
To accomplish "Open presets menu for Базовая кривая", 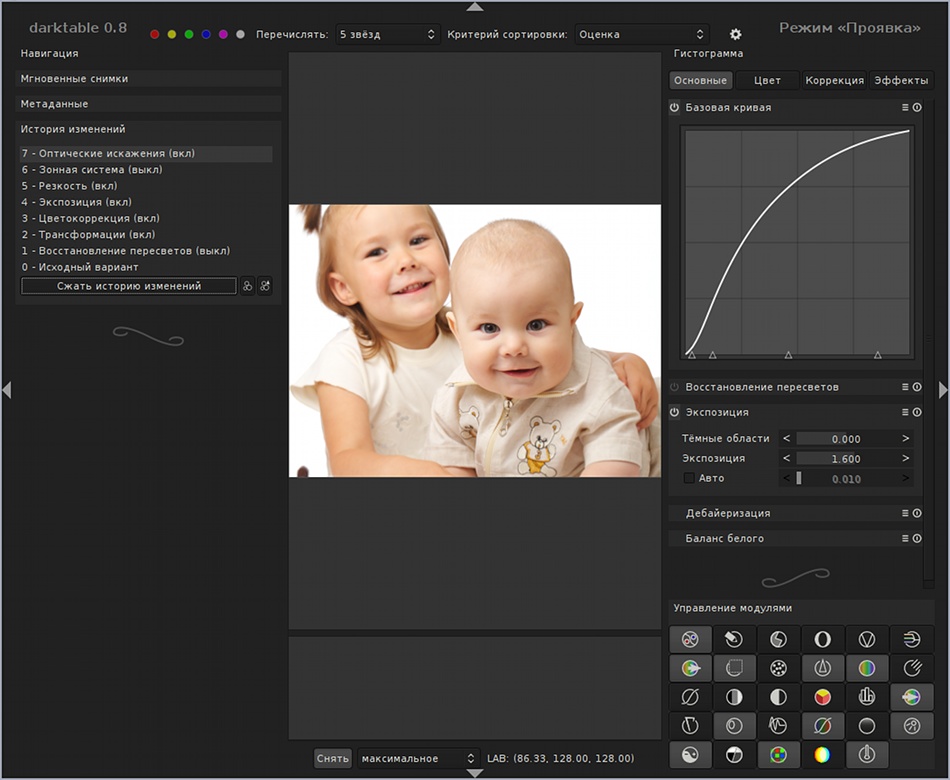I will (x=905, y=107).
